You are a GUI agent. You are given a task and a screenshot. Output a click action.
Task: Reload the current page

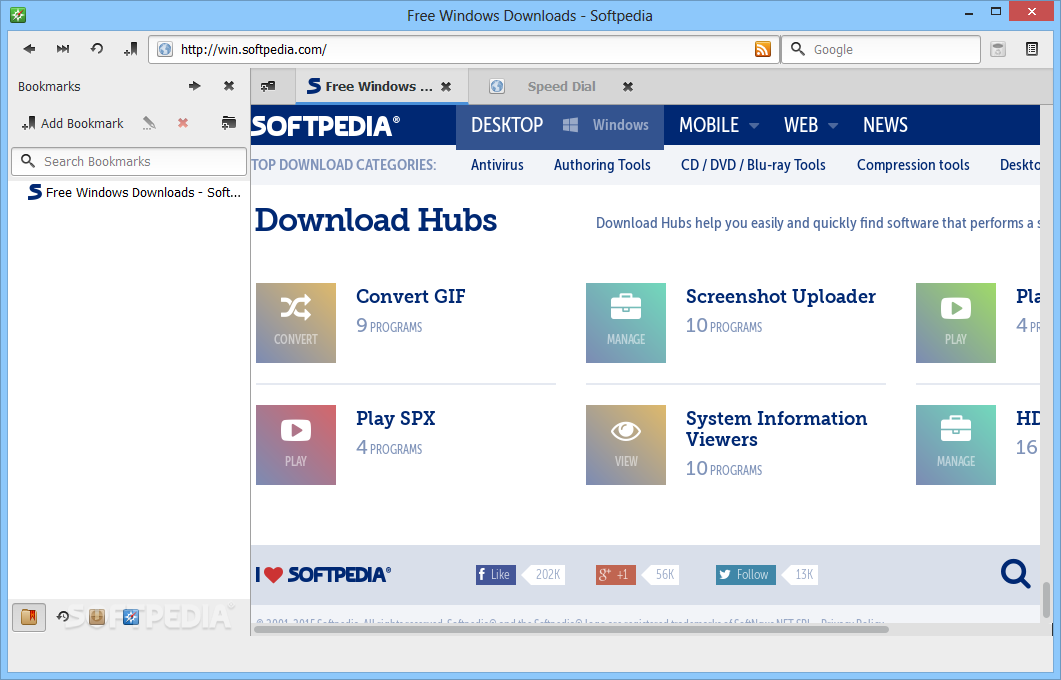pyautogui.click(x=97, y=49)
